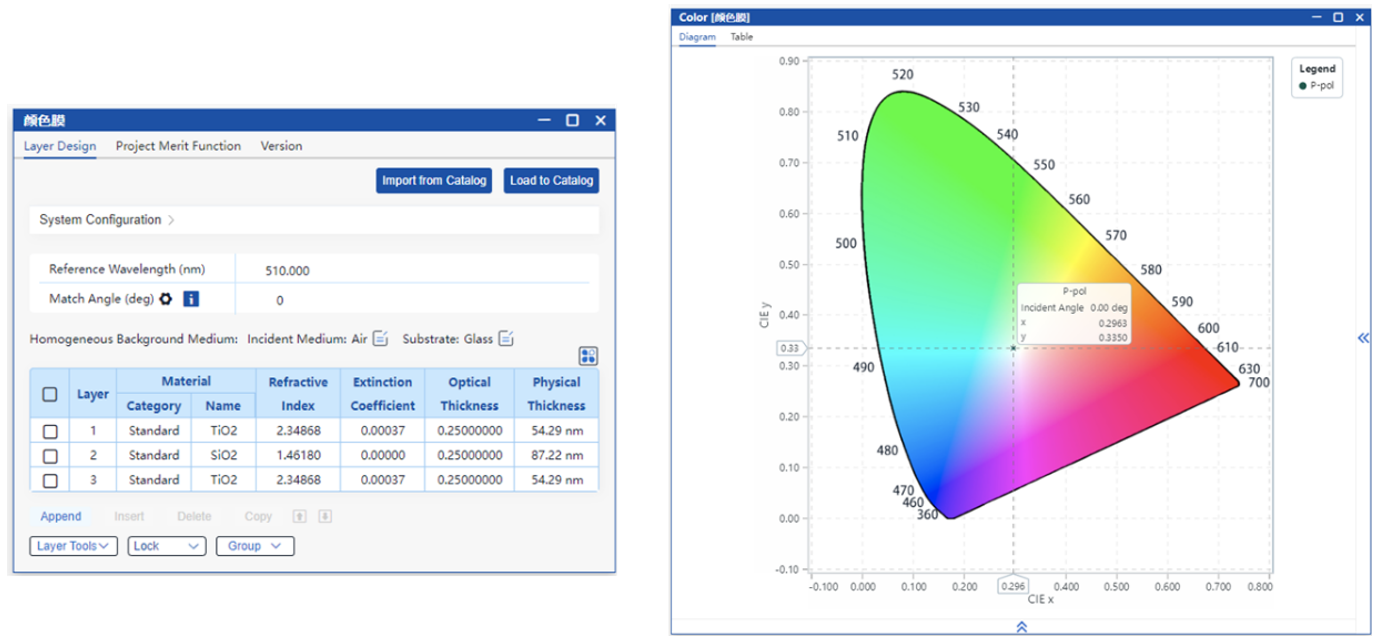Click the move layer up arrow icon

(x=299, y=517)
